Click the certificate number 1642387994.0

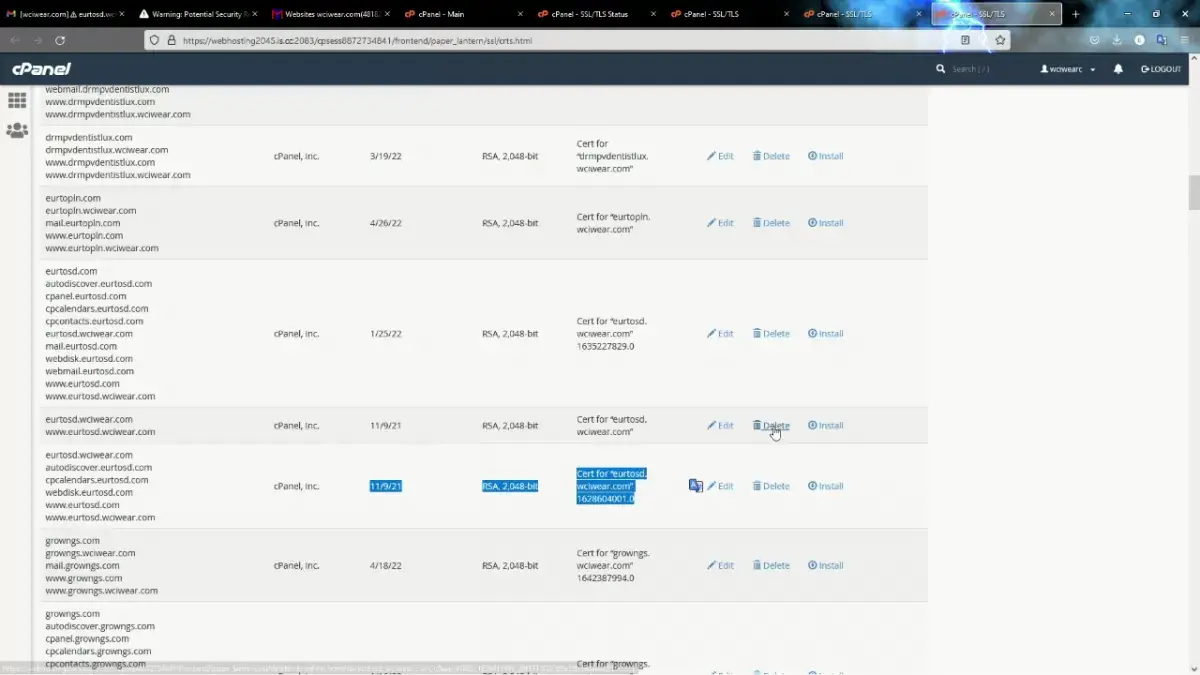605,578
